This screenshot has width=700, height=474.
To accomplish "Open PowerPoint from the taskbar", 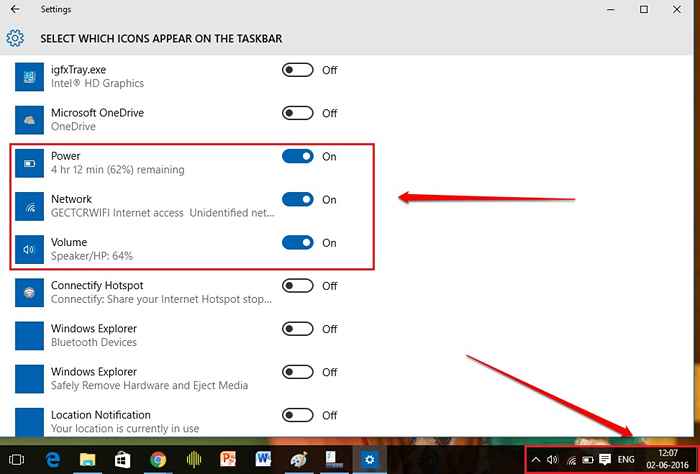I will click(x=228, y=459).
